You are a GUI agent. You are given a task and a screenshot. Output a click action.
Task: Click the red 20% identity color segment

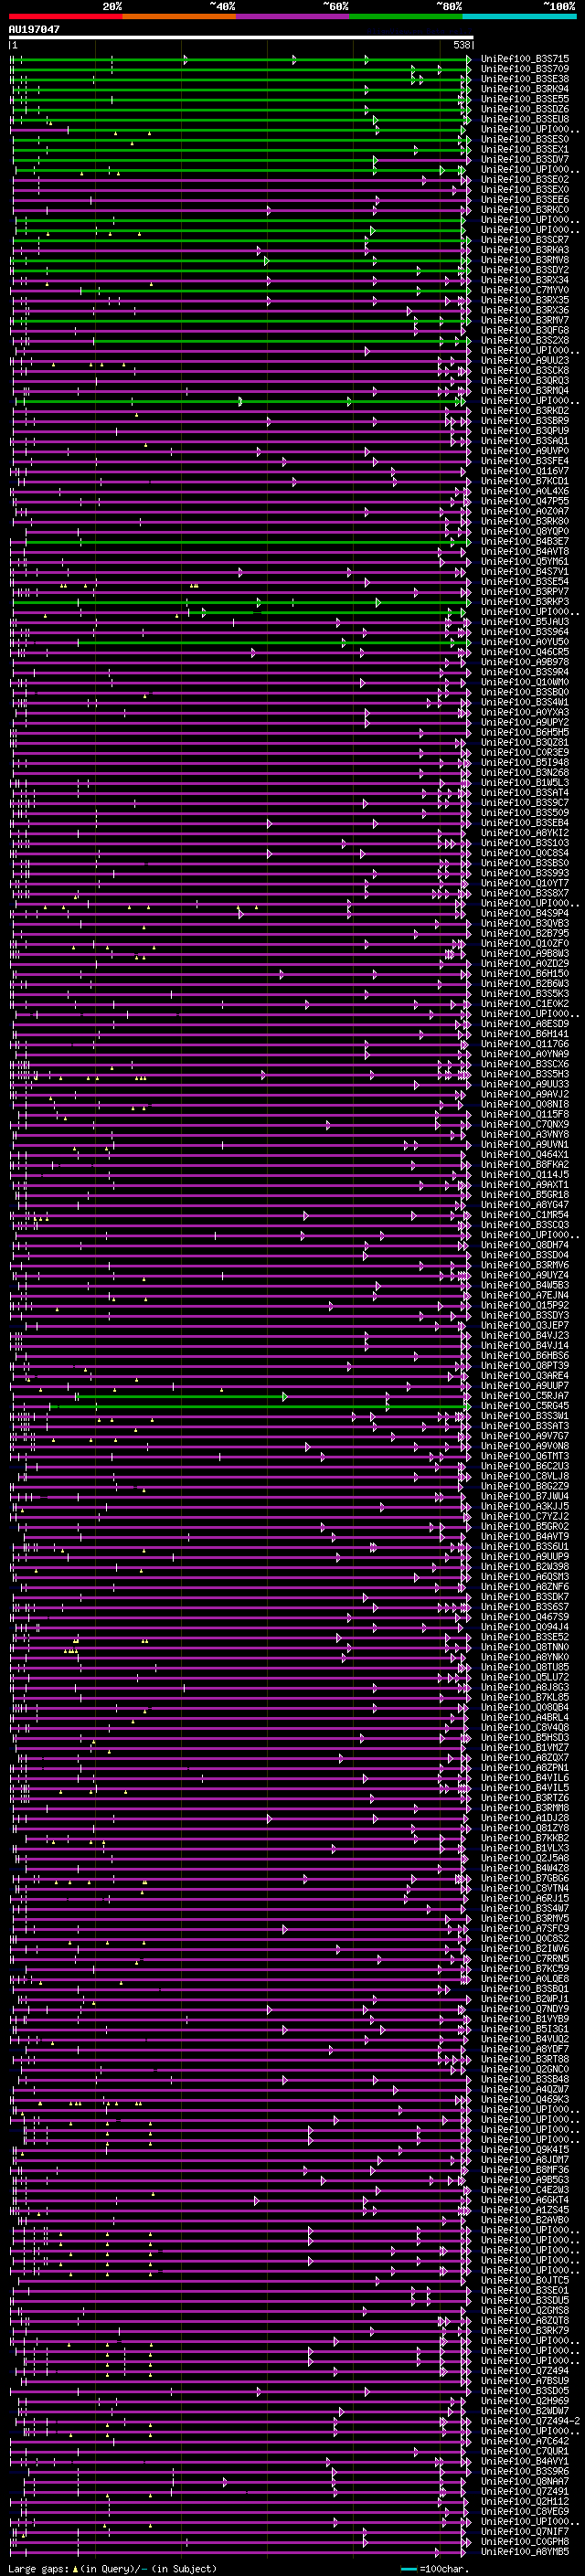point(65,16)
